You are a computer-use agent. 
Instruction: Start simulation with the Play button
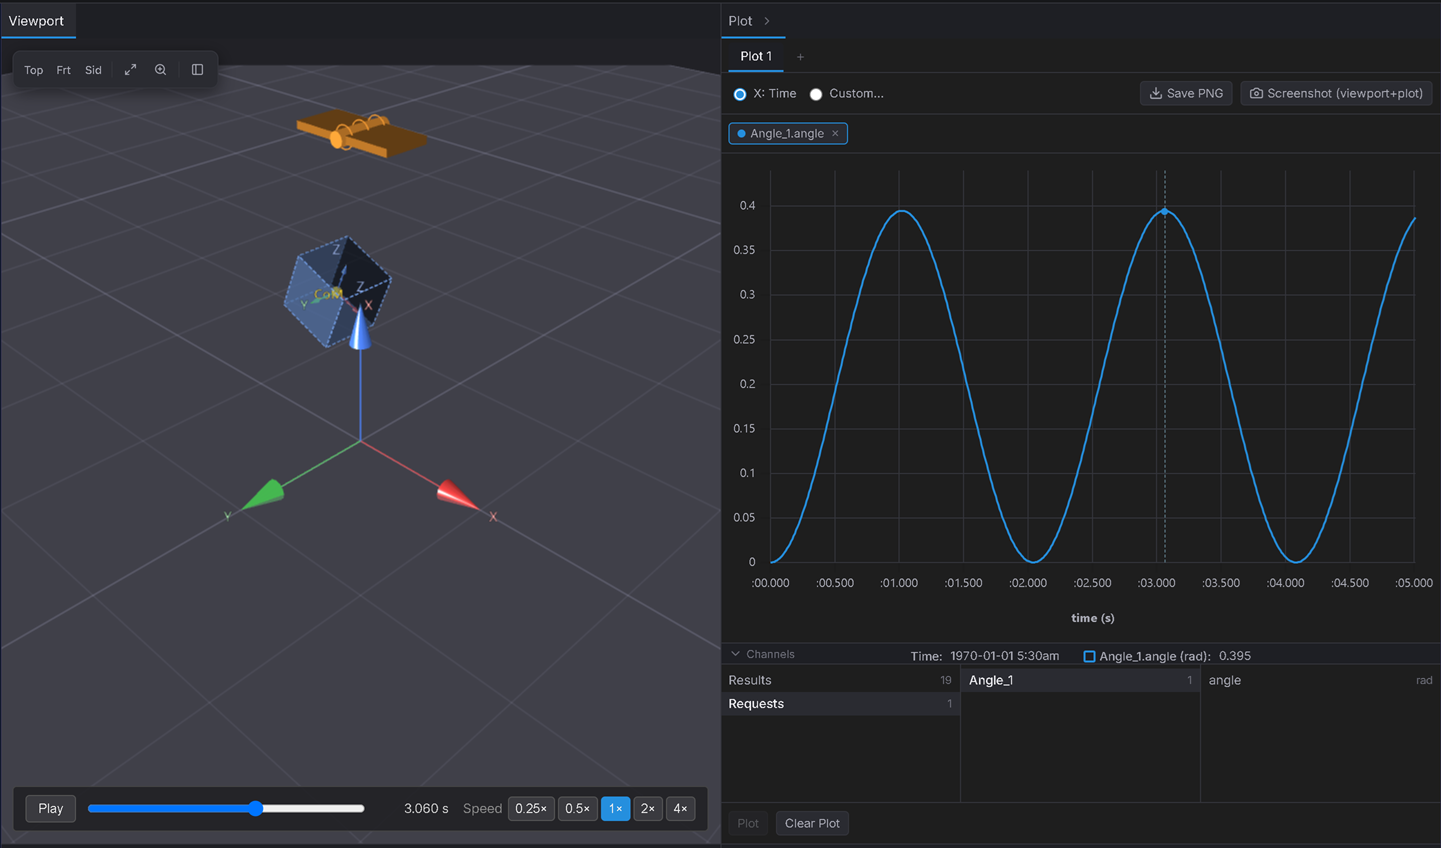pyautogui.click(x=51, y=808)
